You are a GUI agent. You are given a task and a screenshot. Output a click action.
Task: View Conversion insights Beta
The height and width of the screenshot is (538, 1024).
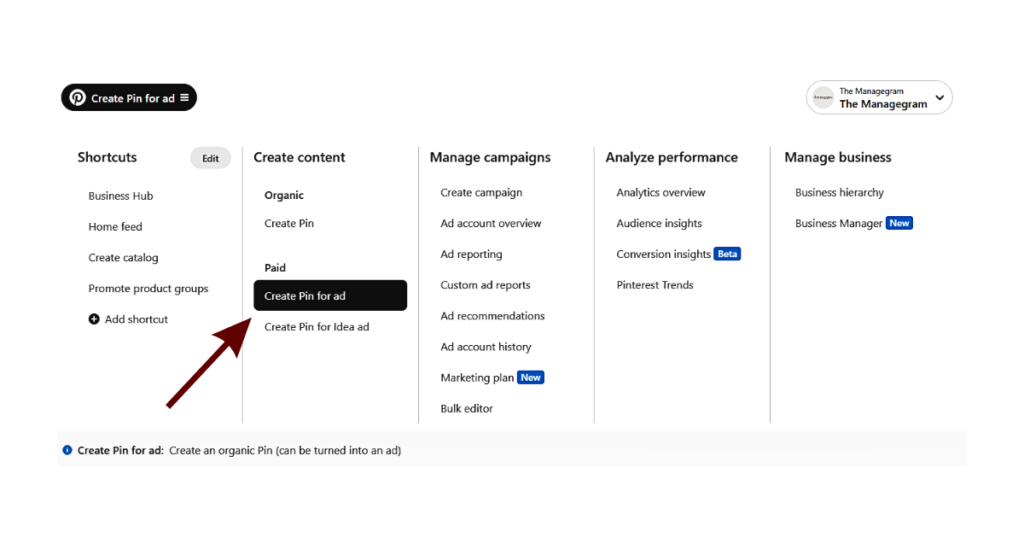pos(663,255)
